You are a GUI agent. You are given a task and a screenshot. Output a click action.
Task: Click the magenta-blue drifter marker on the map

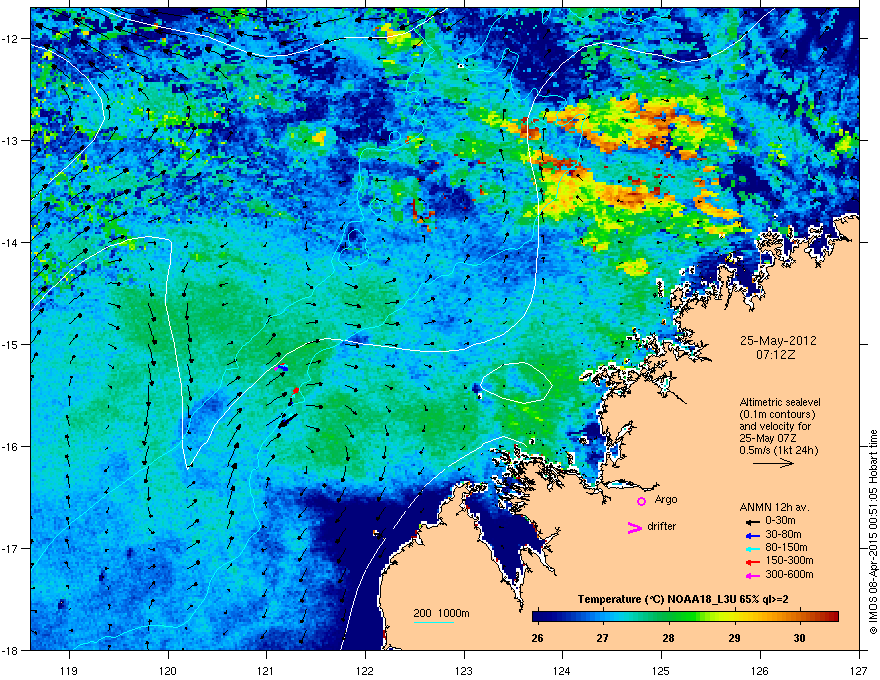[282, 367]
